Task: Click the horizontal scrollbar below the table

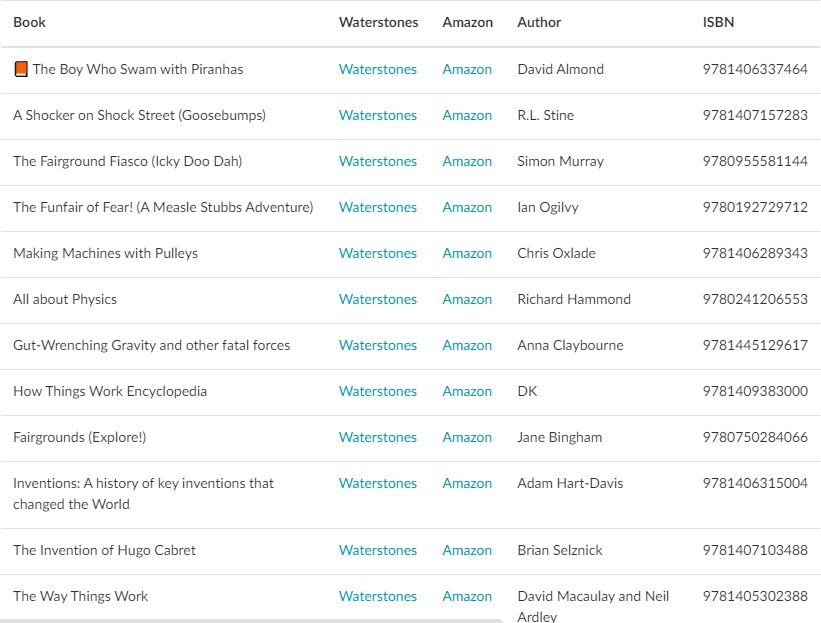Action: pos(251,621)
